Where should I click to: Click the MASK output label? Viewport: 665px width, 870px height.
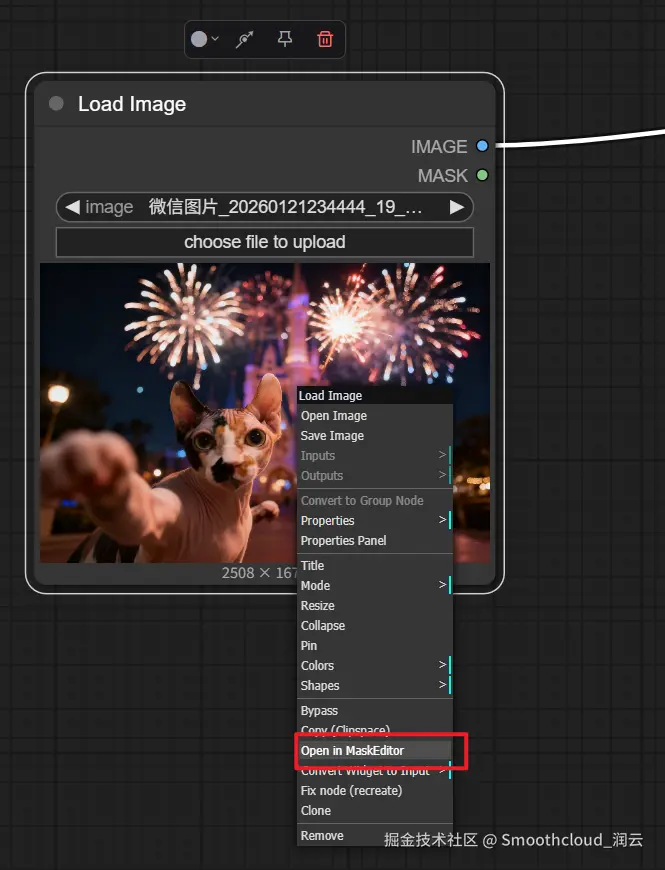(x=443, y=175)
